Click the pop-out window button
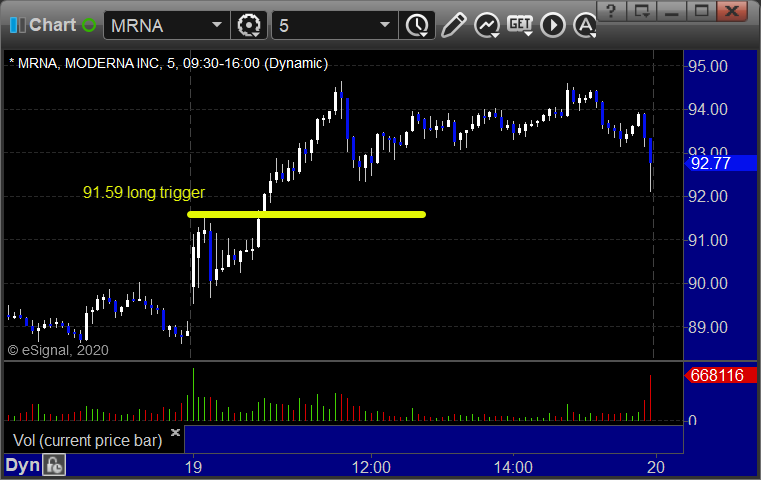 [x=641, y=11]
